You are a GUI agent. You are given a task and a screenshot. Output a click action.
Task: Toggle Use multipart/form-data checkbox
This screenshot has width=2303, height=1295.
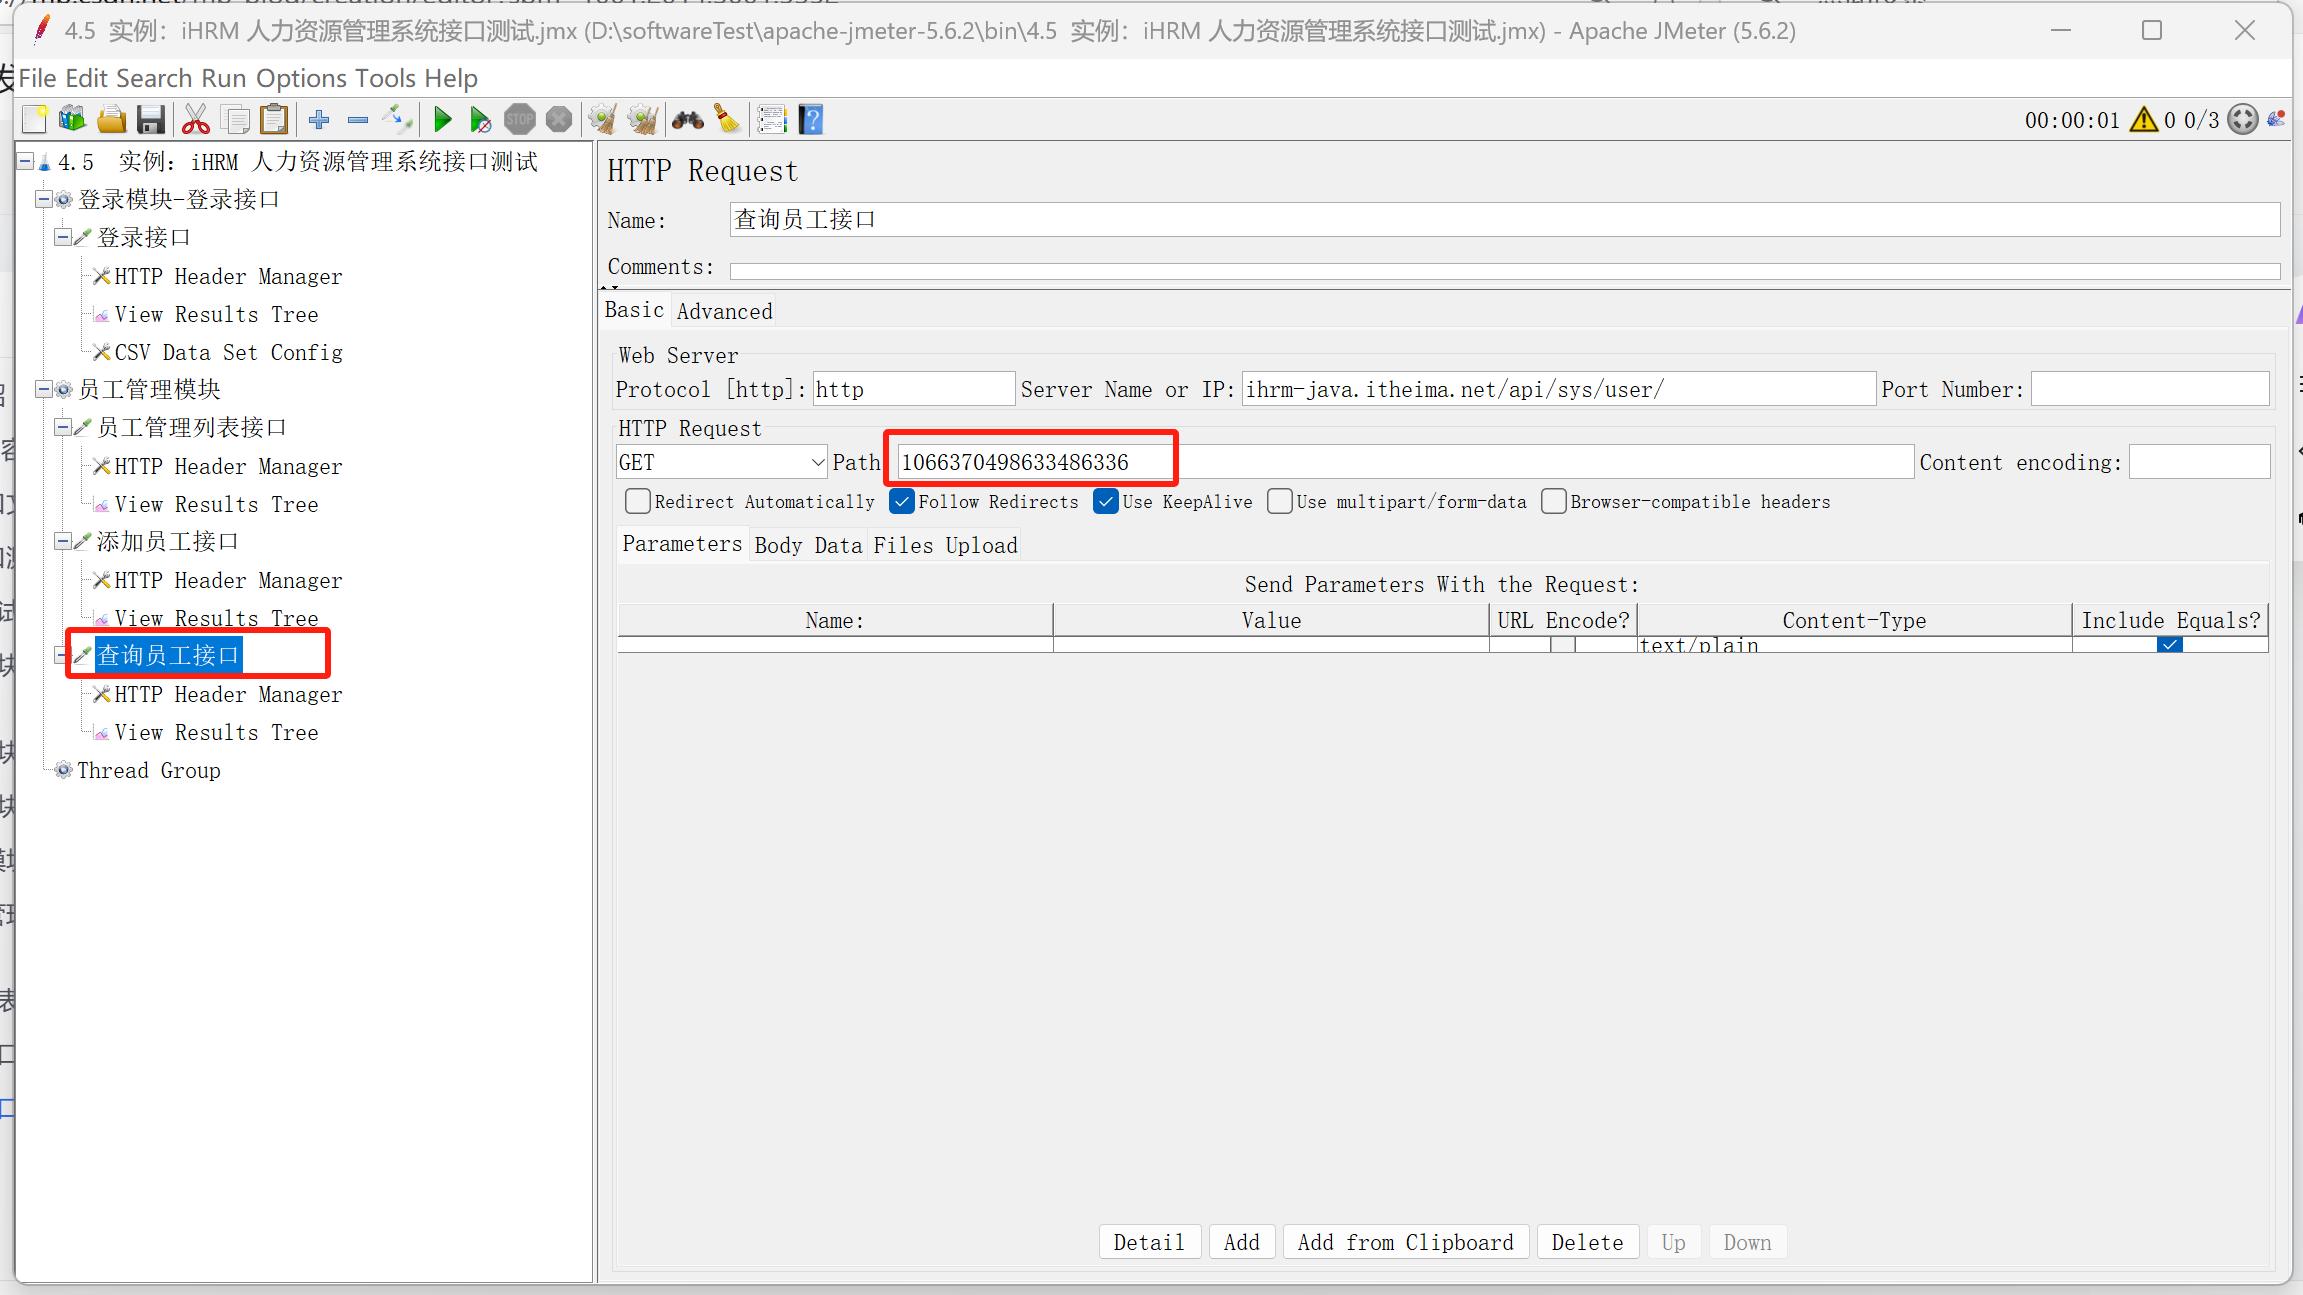pyautogui.click(x=1280, y=501)
